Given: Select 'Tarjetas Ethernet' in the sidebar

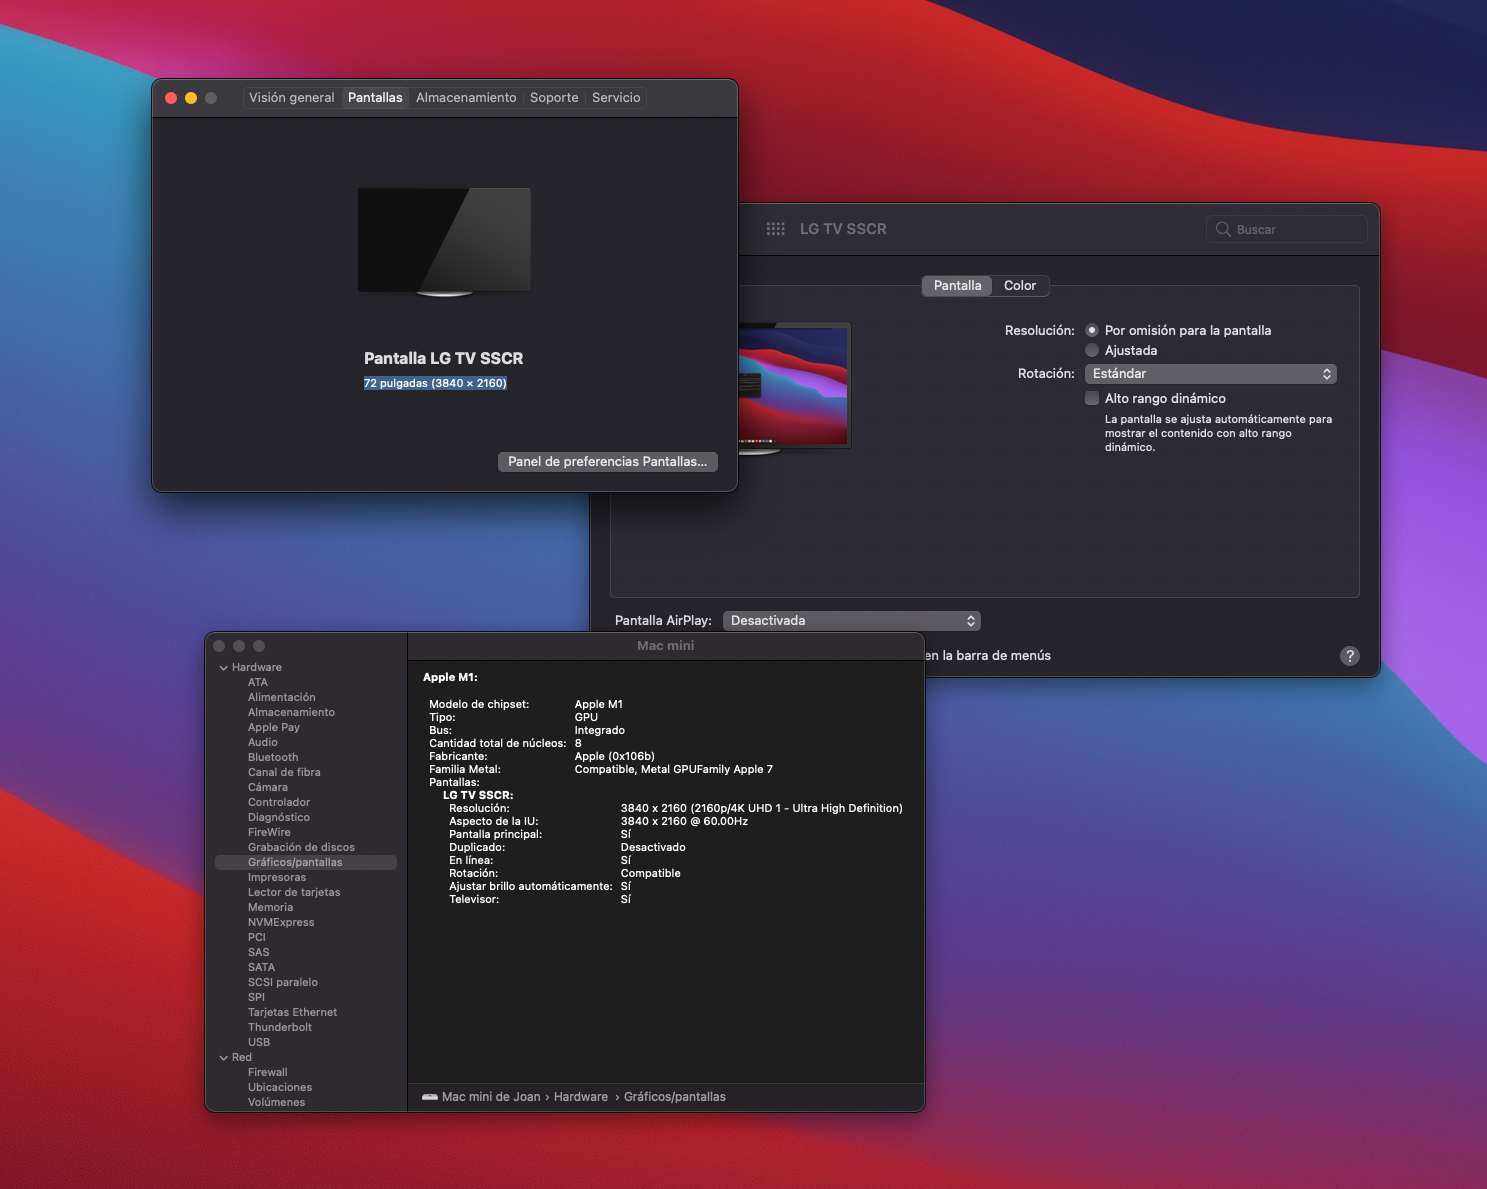Looking at the screenshot, I should [x=293, y=1012].
